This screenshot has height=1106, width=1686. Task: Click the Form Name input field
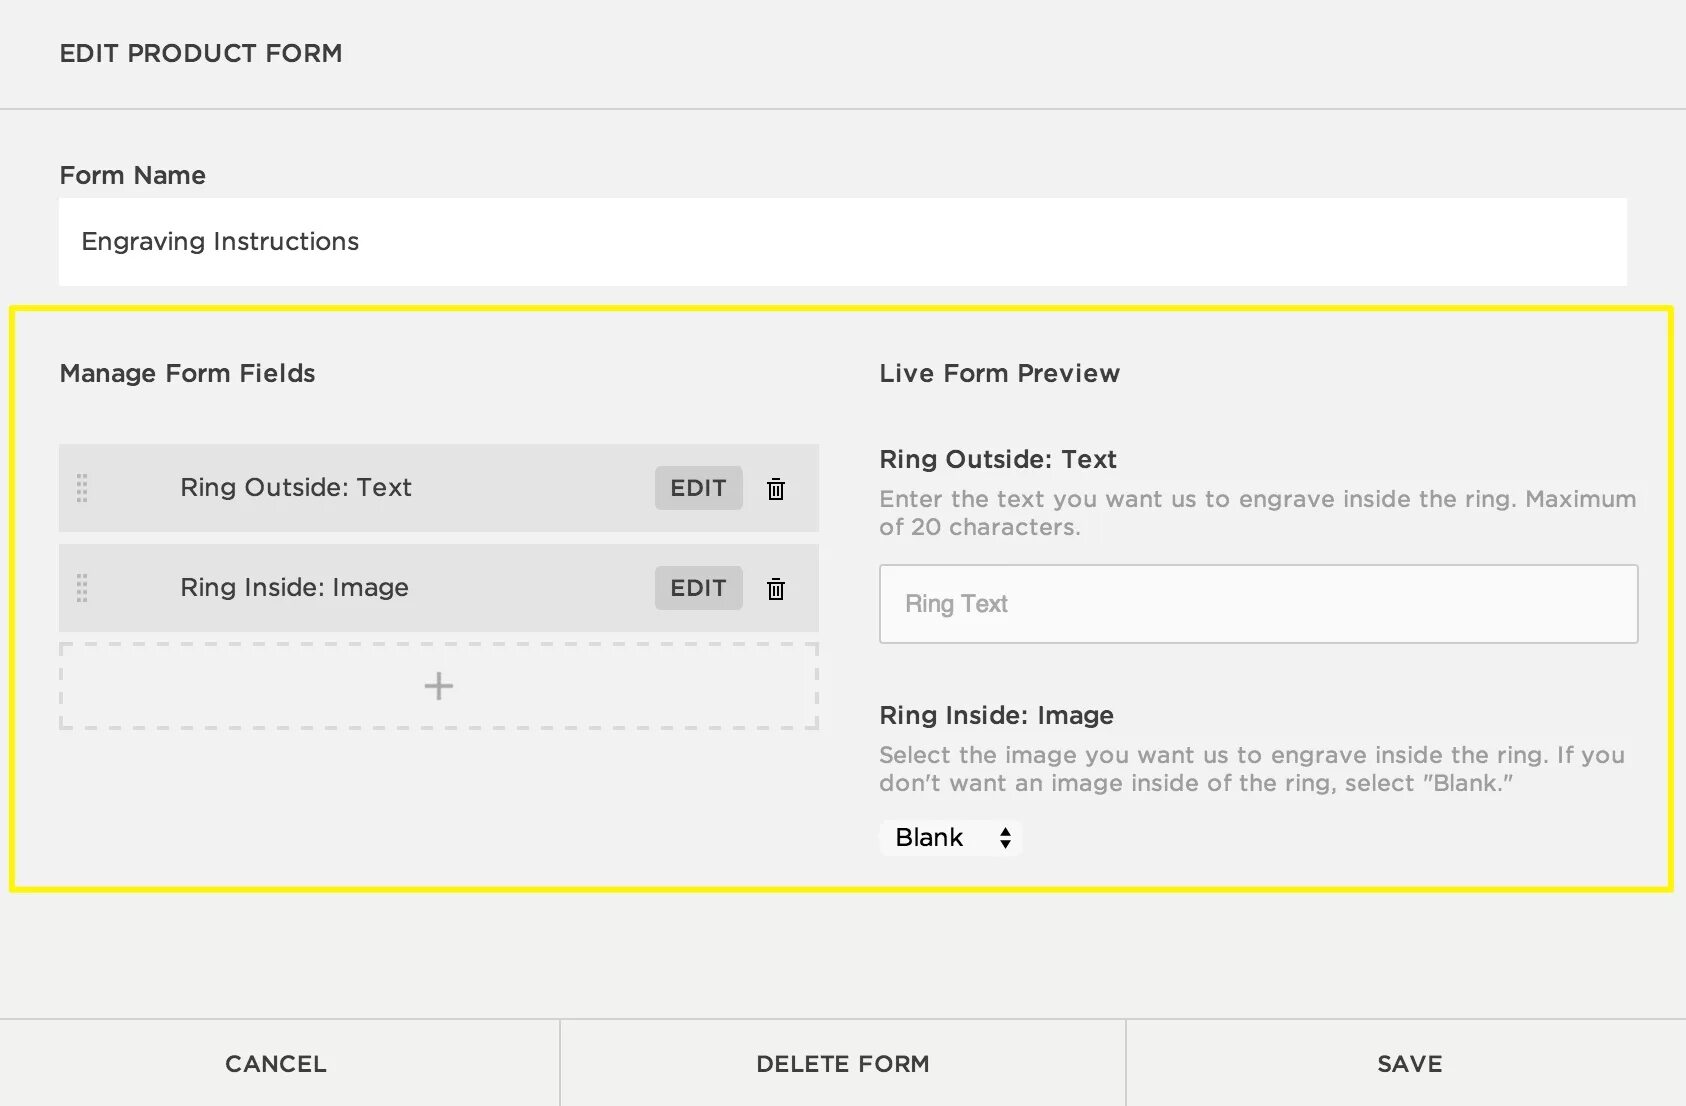point(842,242)
